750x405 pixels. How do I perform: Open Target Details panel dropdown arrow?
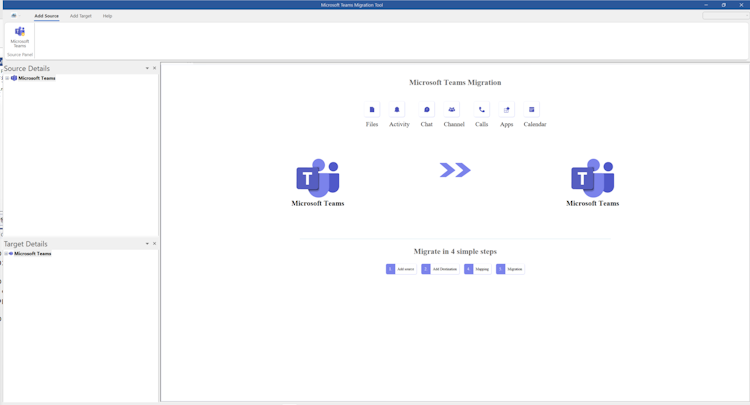(147, 243)
